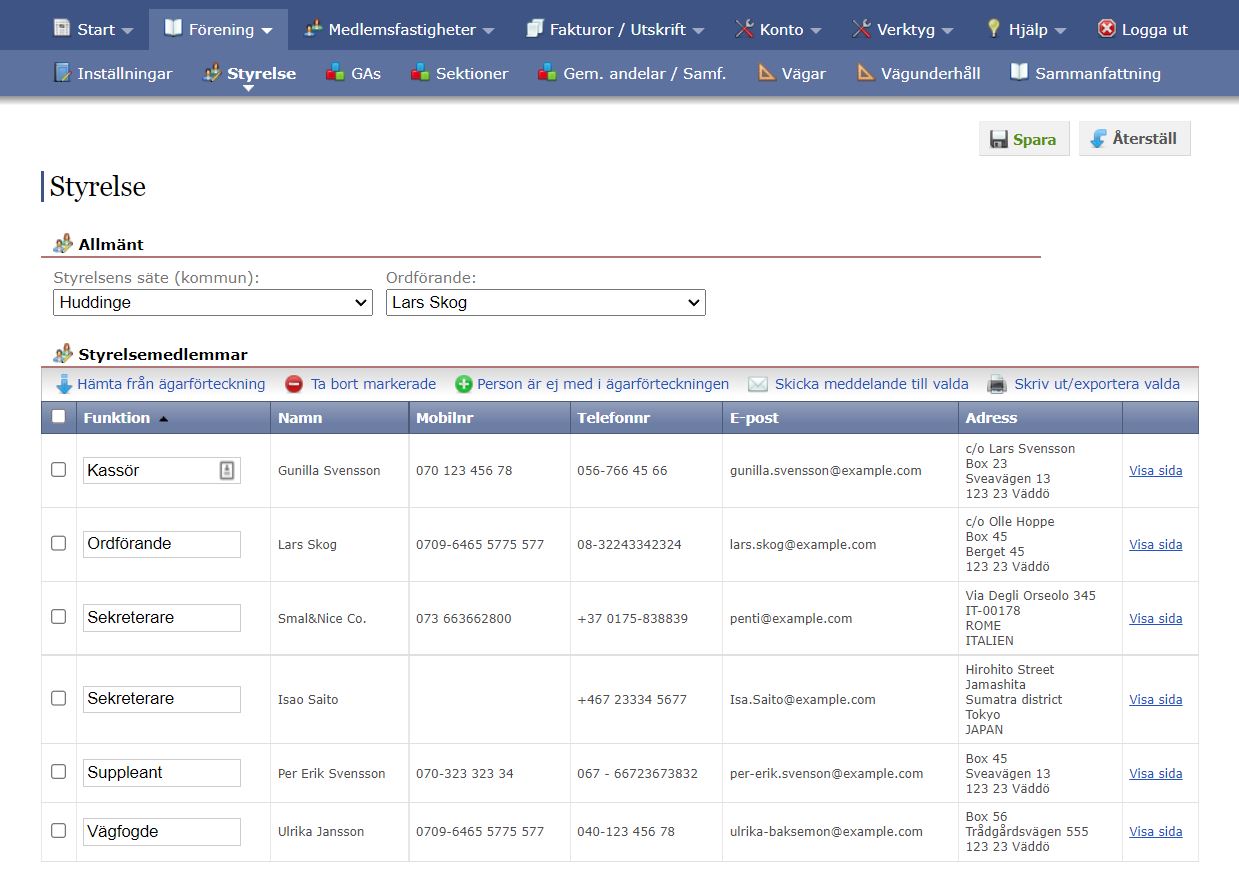Click Hämta från ägarförteckning download icon
Image resolution: width=1239 pixels, height=884 pixels.
coord(64,384)
